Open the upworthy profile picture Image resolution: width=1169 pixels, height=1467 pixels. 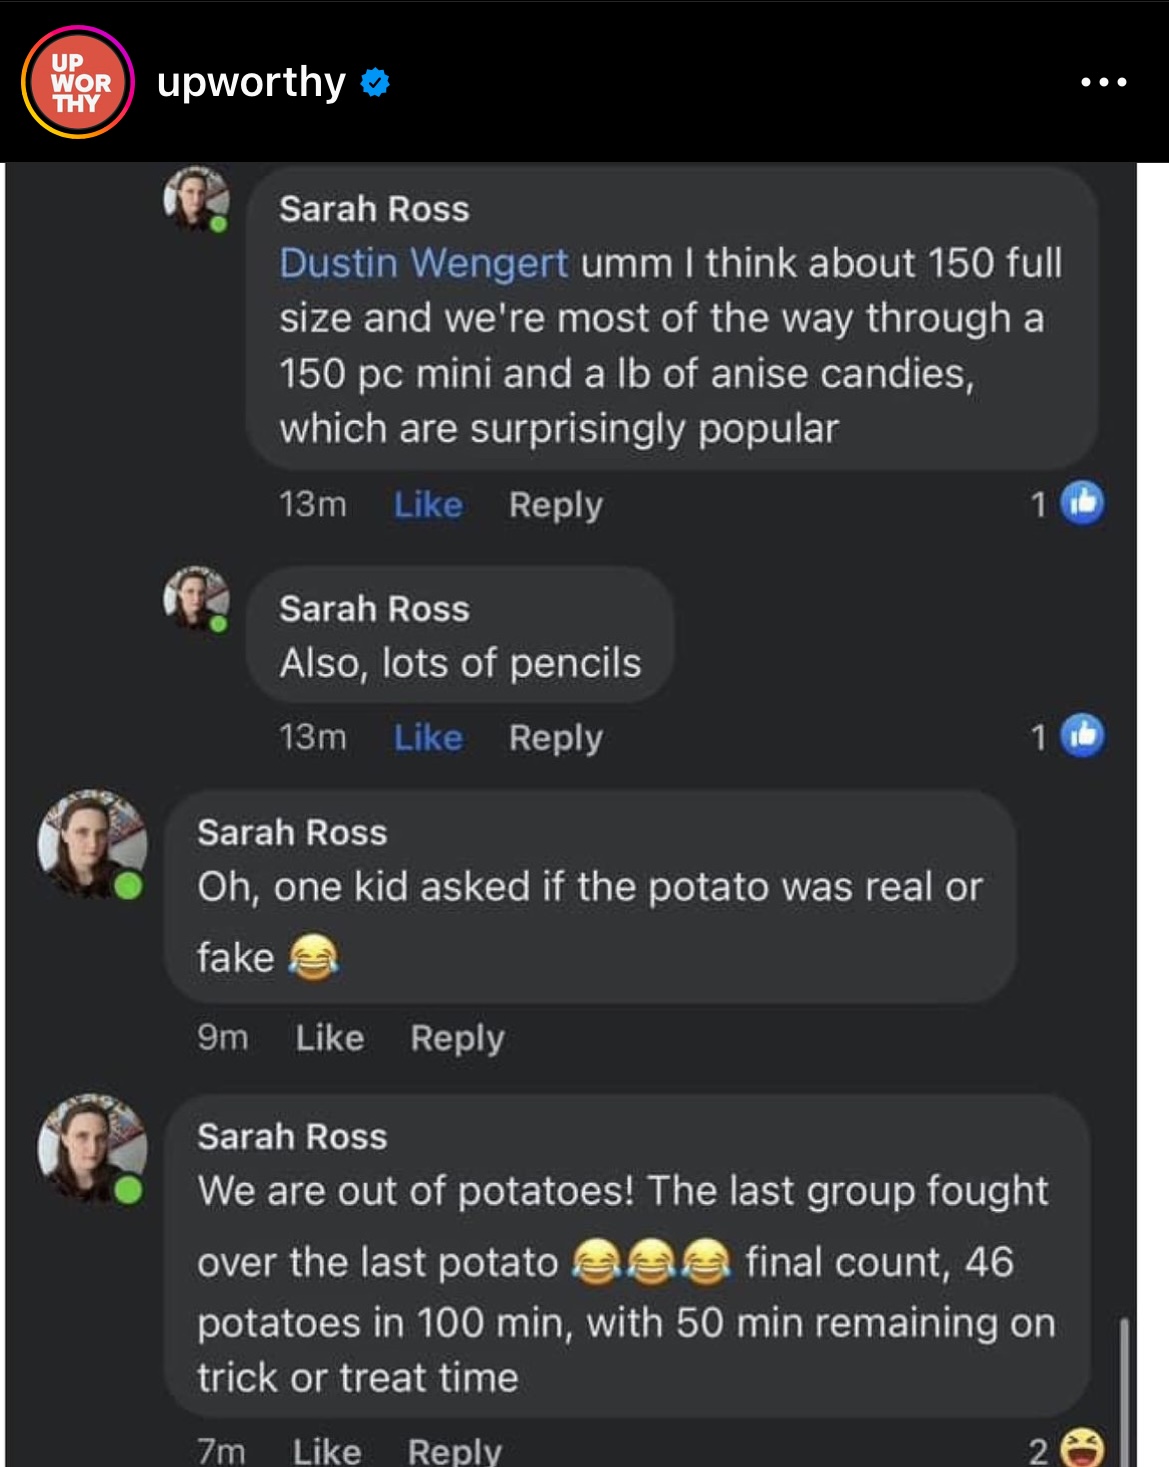[78, 82]
